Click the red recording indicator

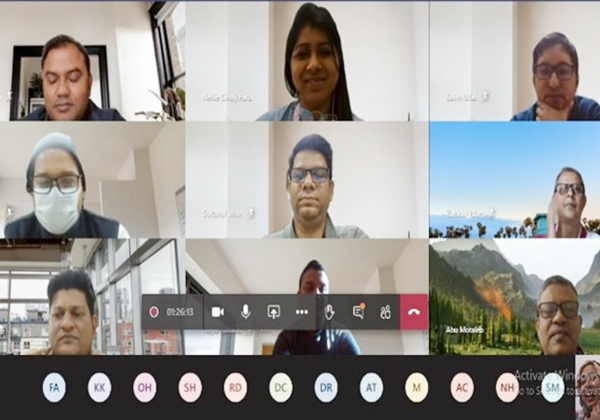[153, 312]
